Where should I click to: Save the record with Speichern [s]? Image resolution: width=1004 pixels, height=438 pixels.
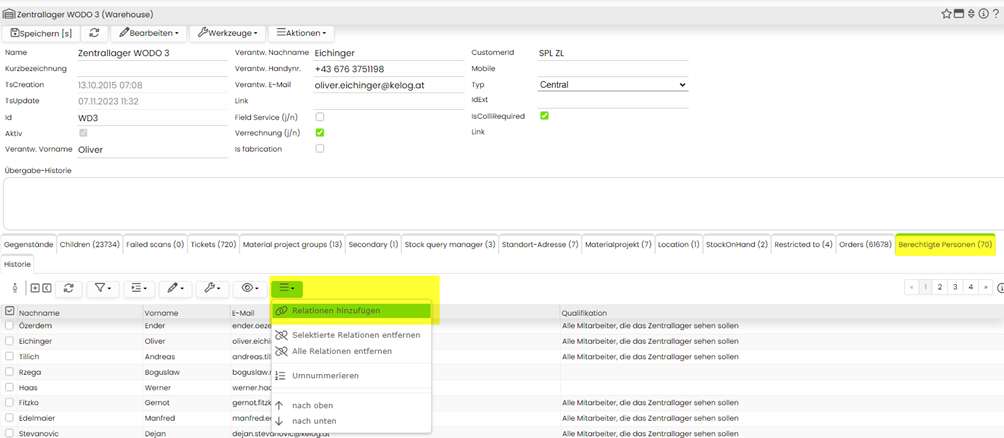point(41,33)
